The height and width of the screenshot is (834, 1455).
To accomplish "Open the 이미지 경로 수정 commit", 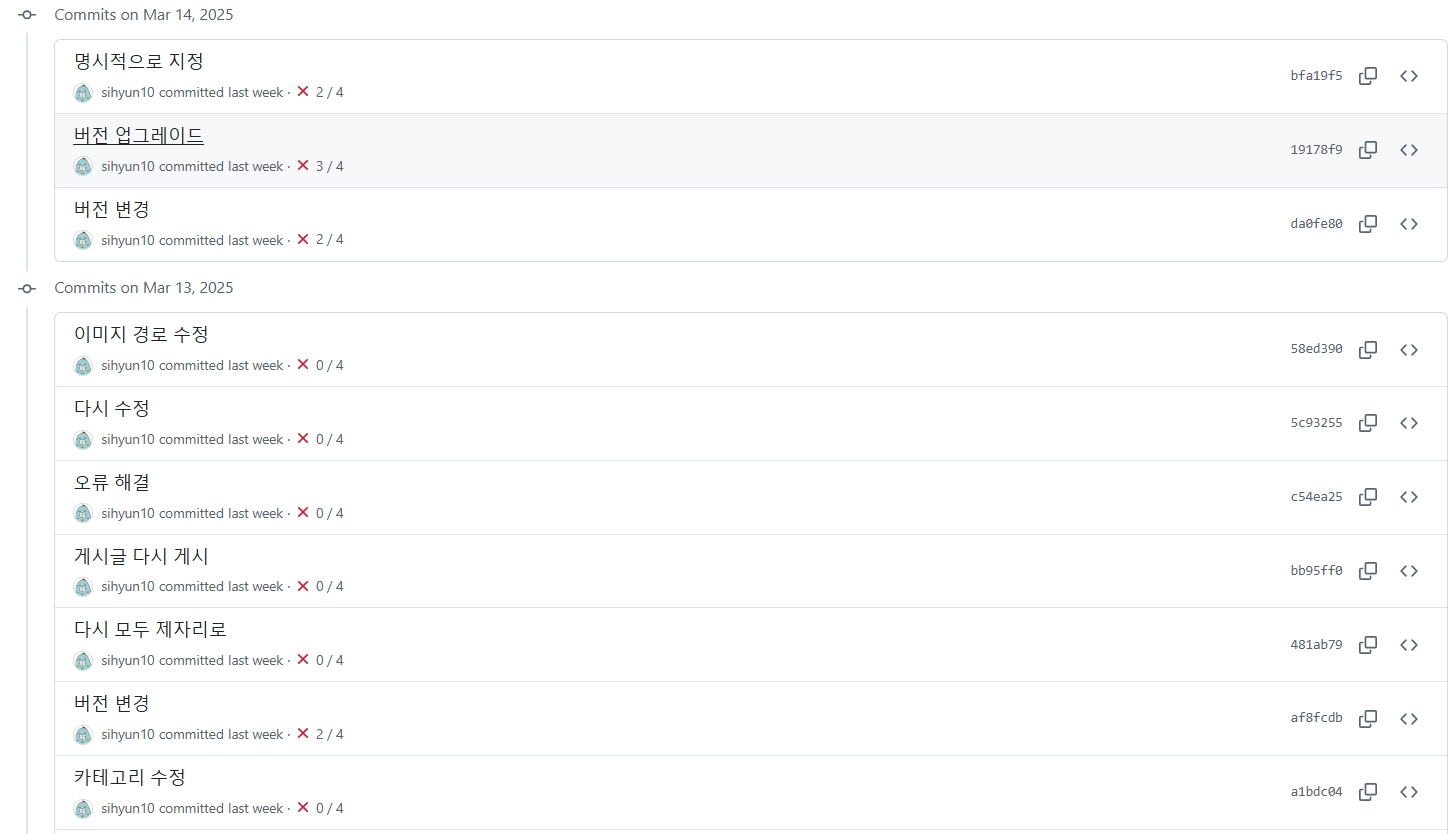I will (141, 335).
